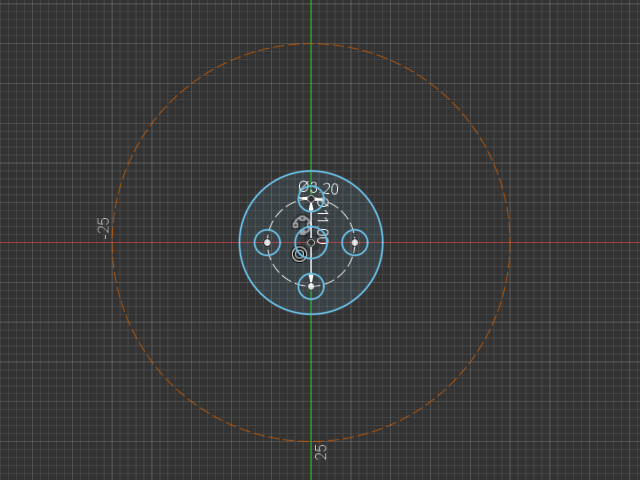Select the concentric constraint icon

tap(300, 254)
